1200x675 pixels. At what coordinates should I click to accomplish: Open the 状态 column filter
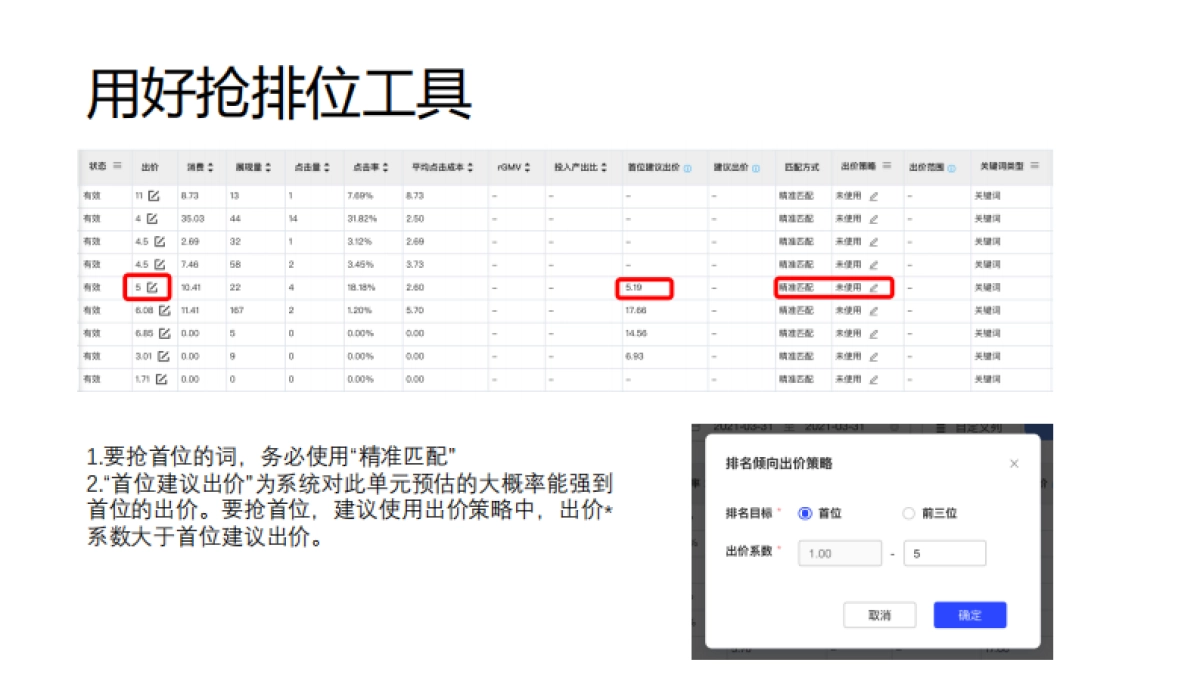[115, 164]
